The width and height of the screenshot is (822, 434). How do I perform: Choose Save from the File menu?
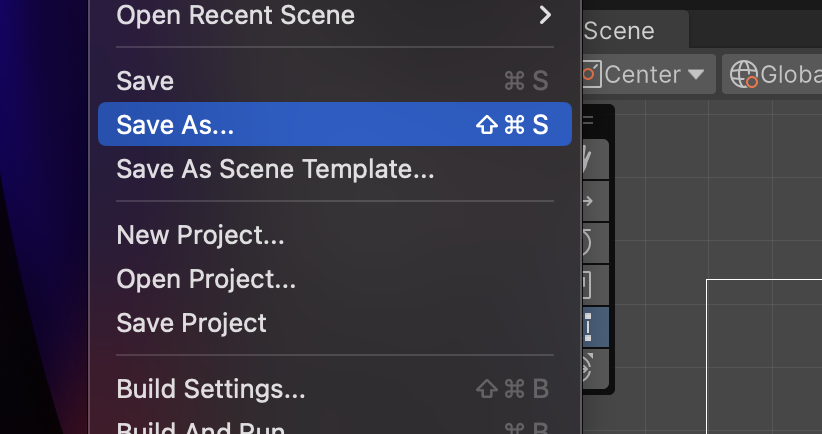point(145,81)
